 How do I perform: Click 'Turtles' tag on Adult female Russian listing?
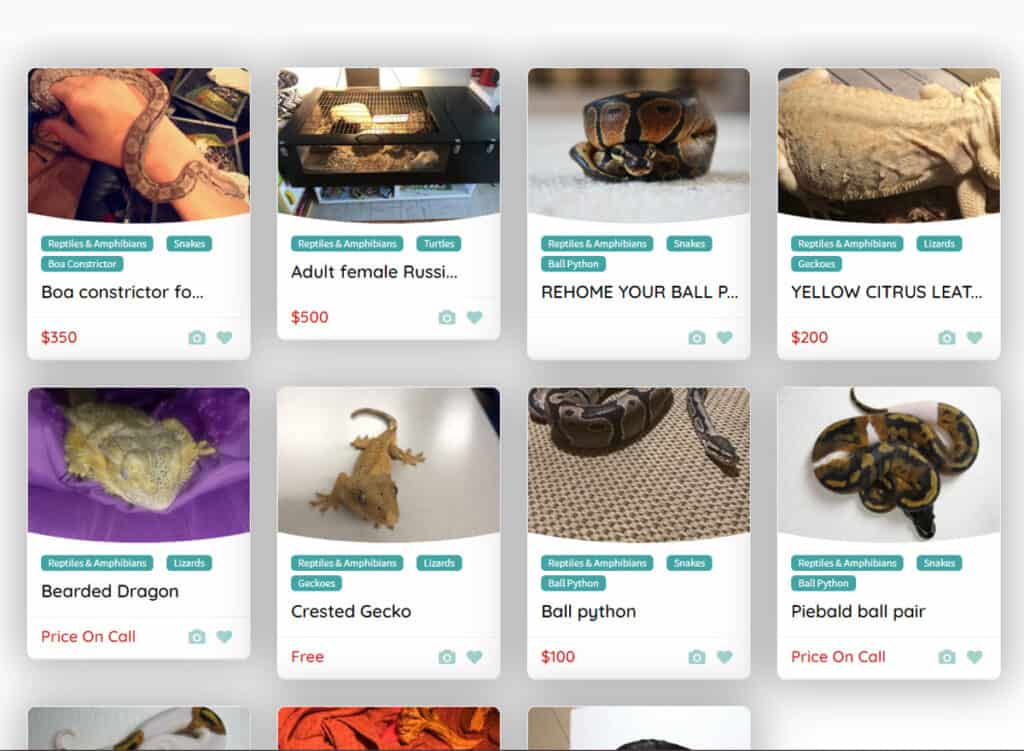(439, 243)
